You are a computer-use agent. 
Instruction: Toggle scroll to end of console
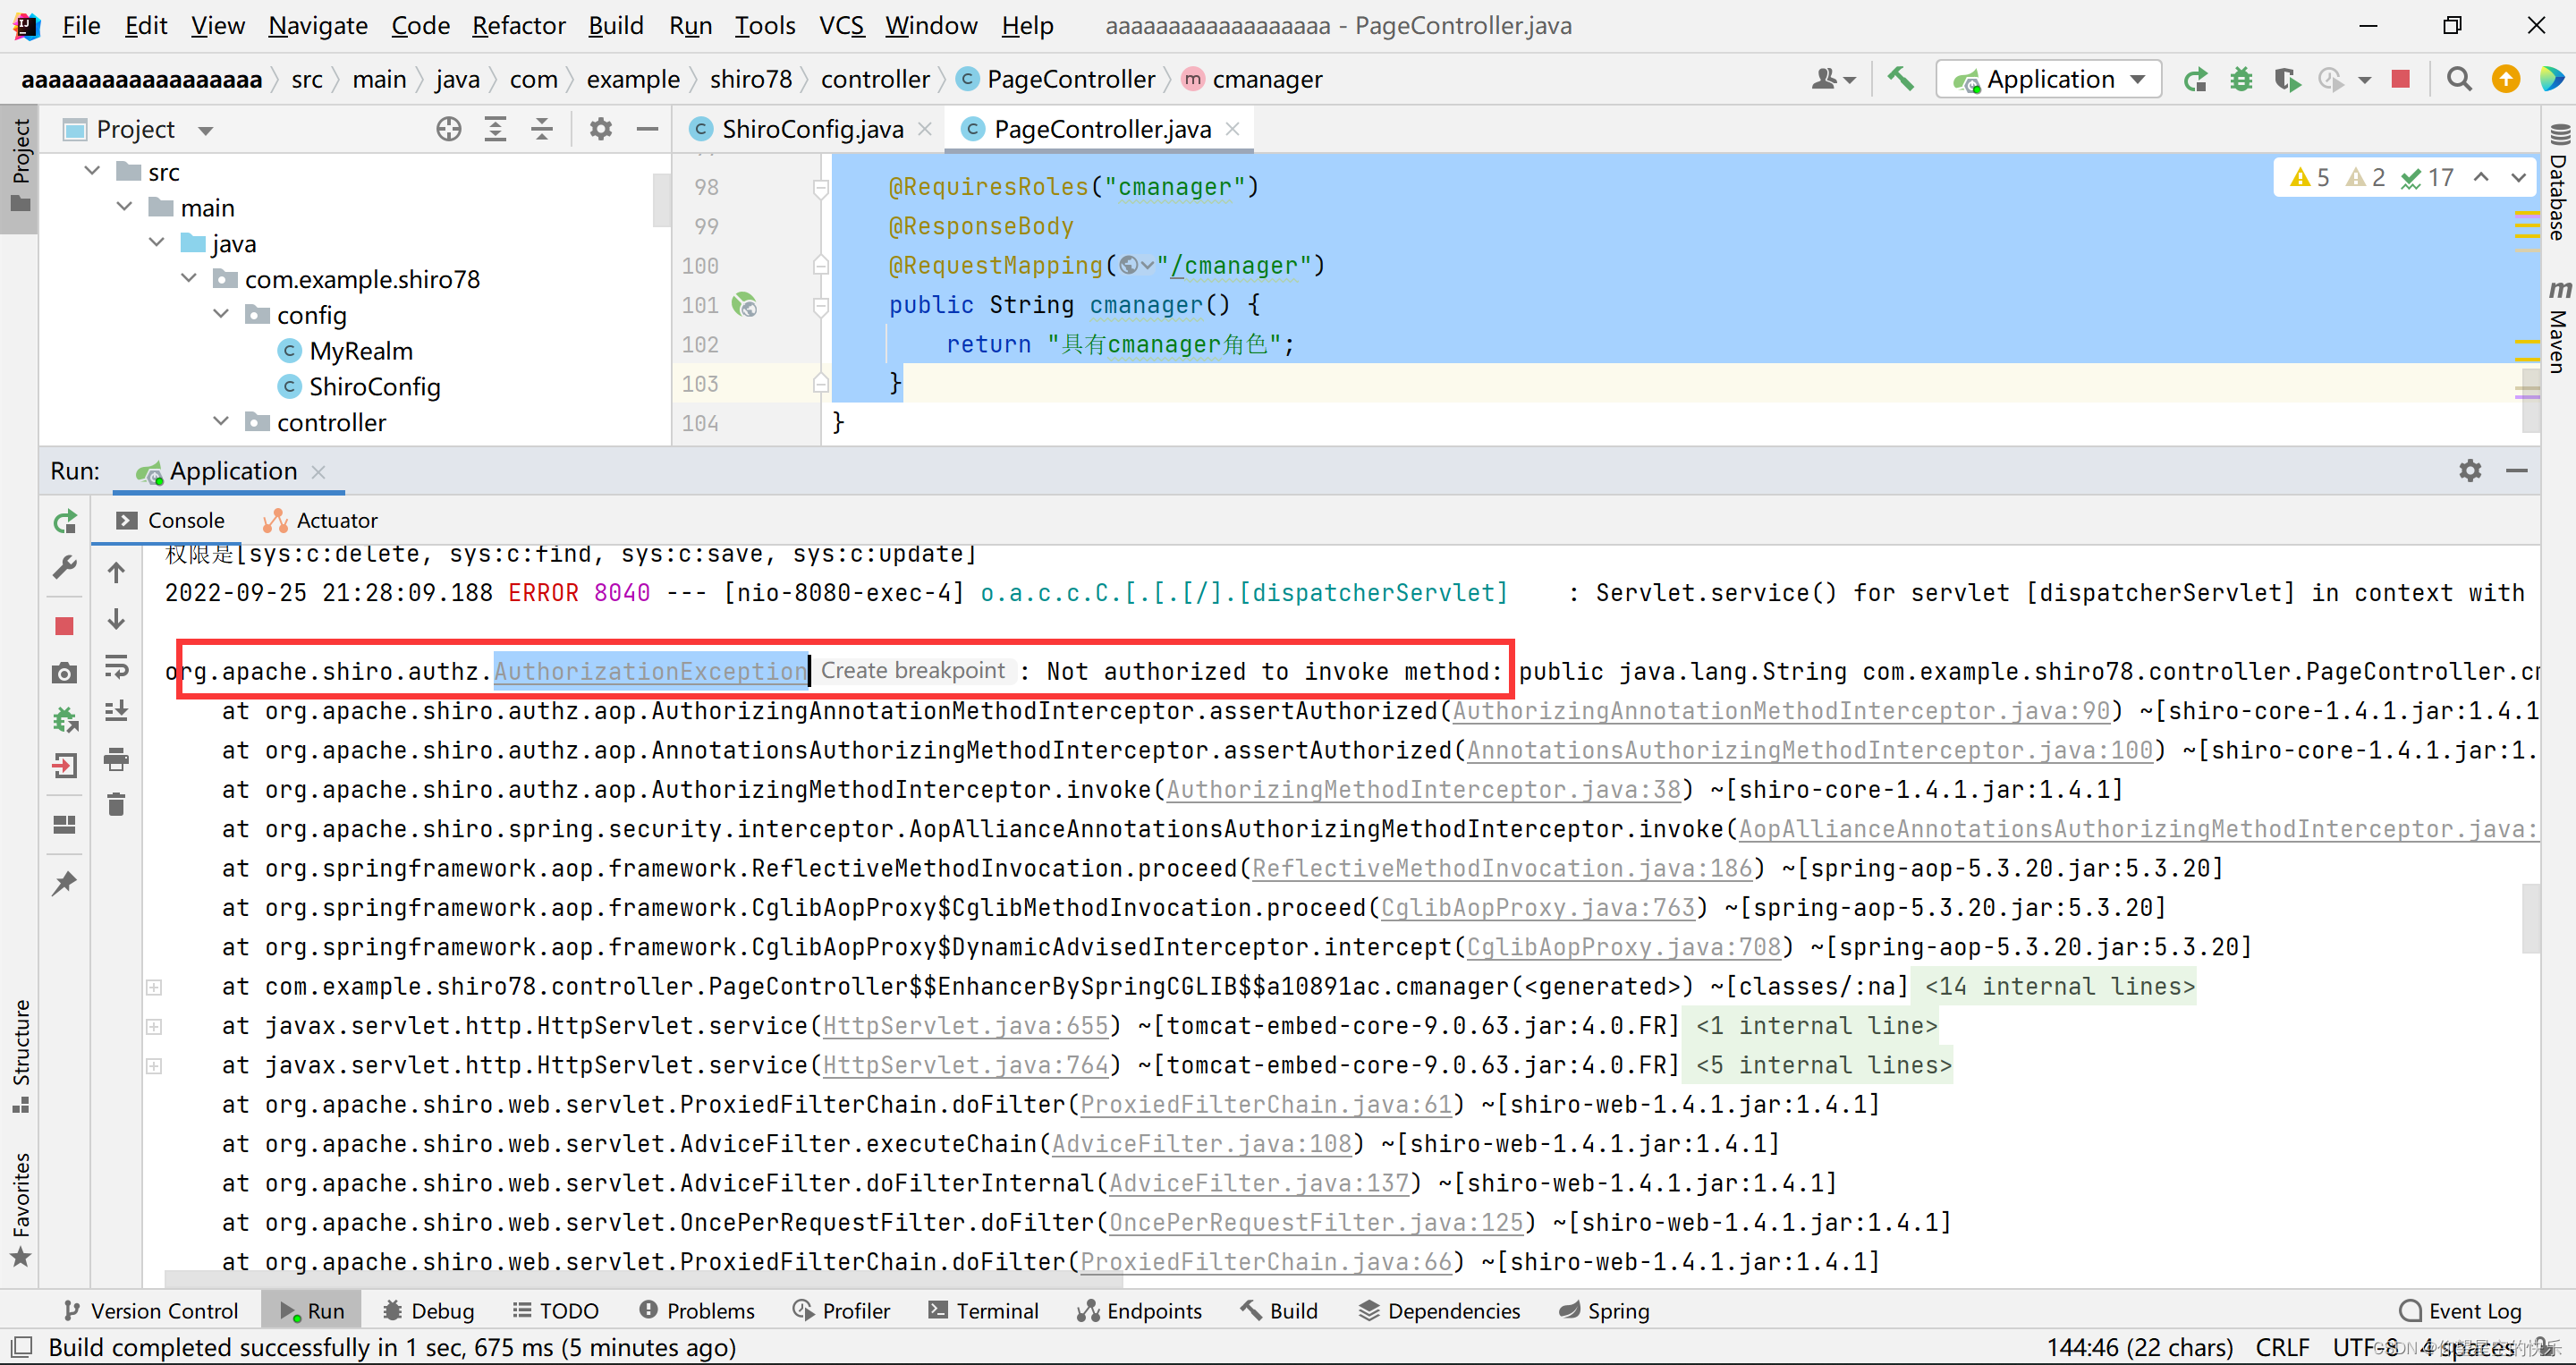(x=116, y=712)
